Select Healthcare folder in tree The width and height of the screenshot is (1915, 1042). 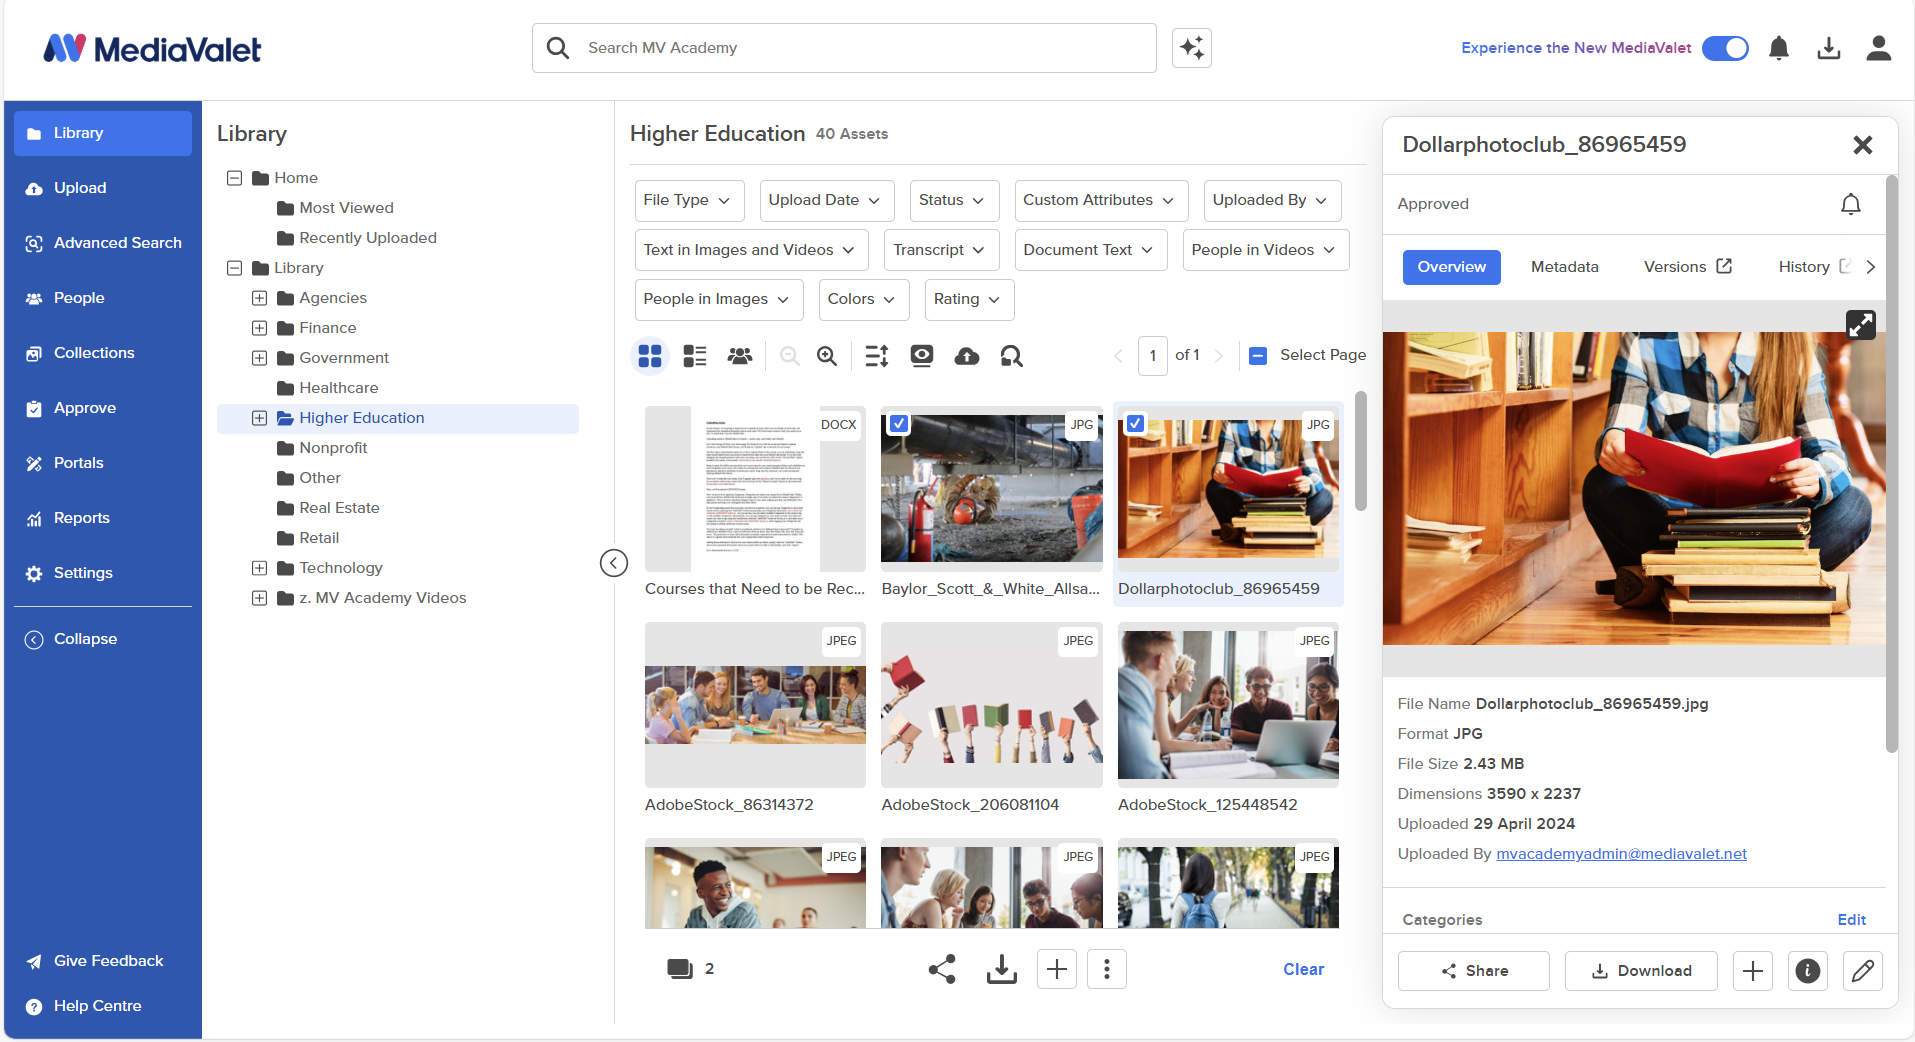338,388
